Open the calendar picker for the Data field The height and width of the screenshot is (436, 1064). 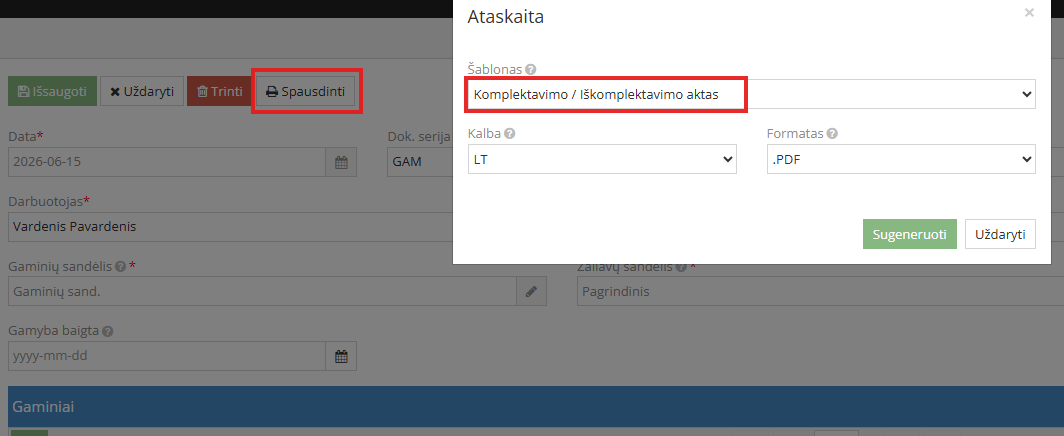tap(341, 162)
